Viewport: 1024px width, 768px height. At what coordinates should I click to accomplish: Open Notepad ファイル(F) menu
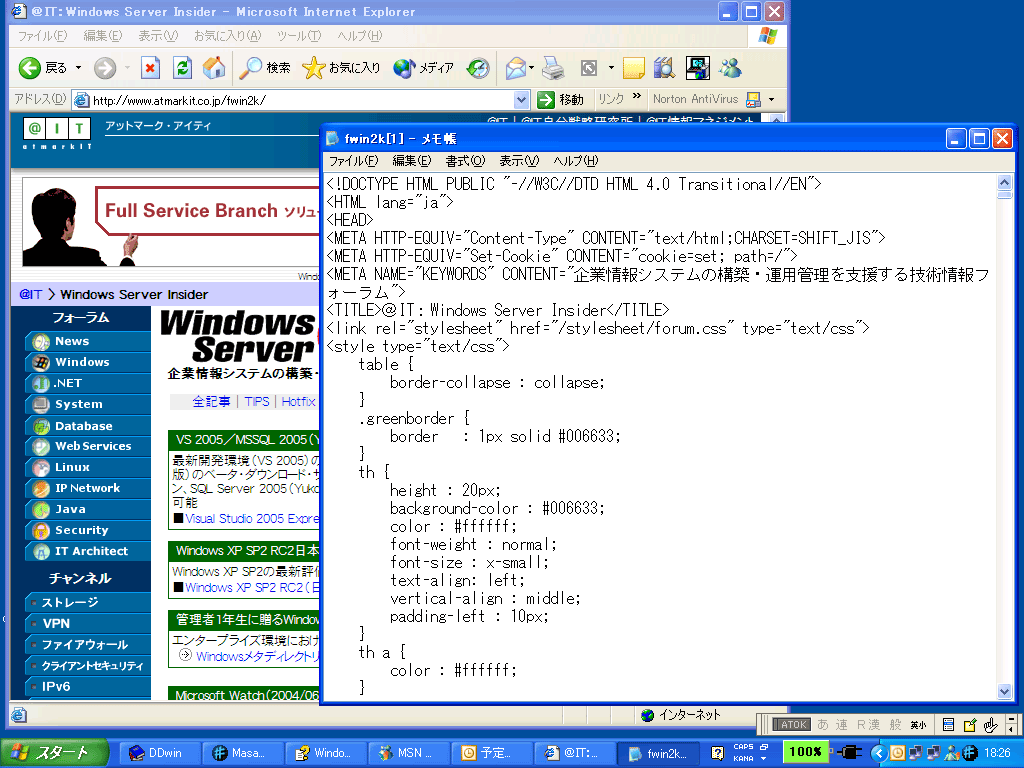353,161
